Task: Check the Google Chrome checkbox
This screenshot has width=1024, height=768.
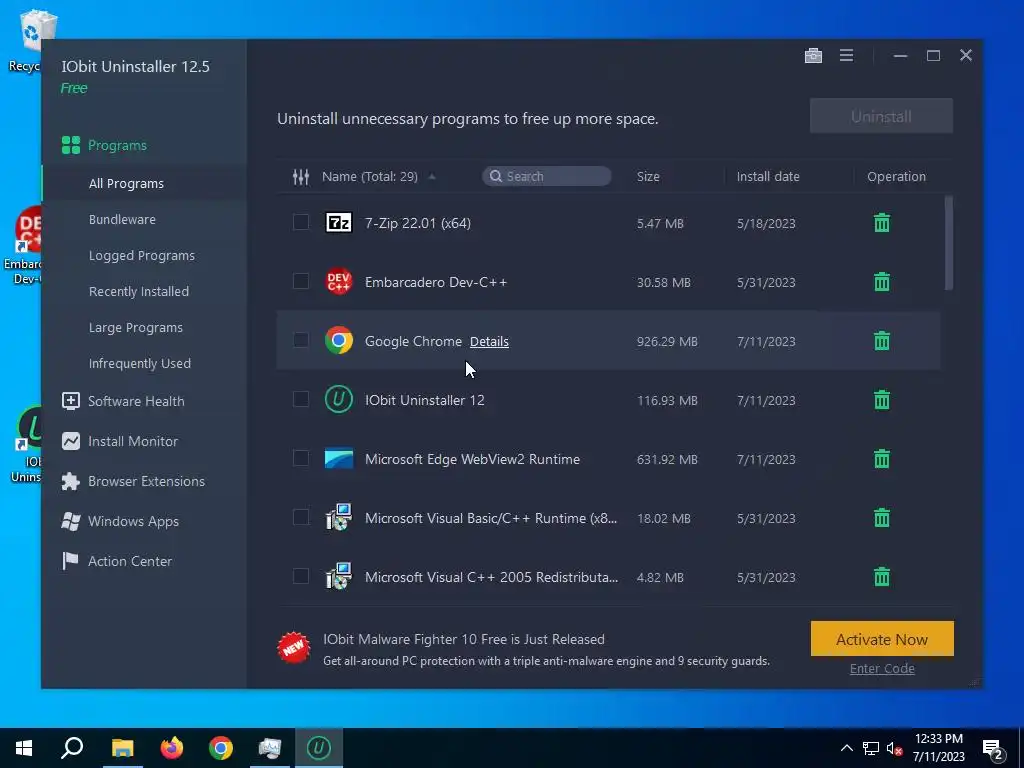Action: [x=300, y=340]
